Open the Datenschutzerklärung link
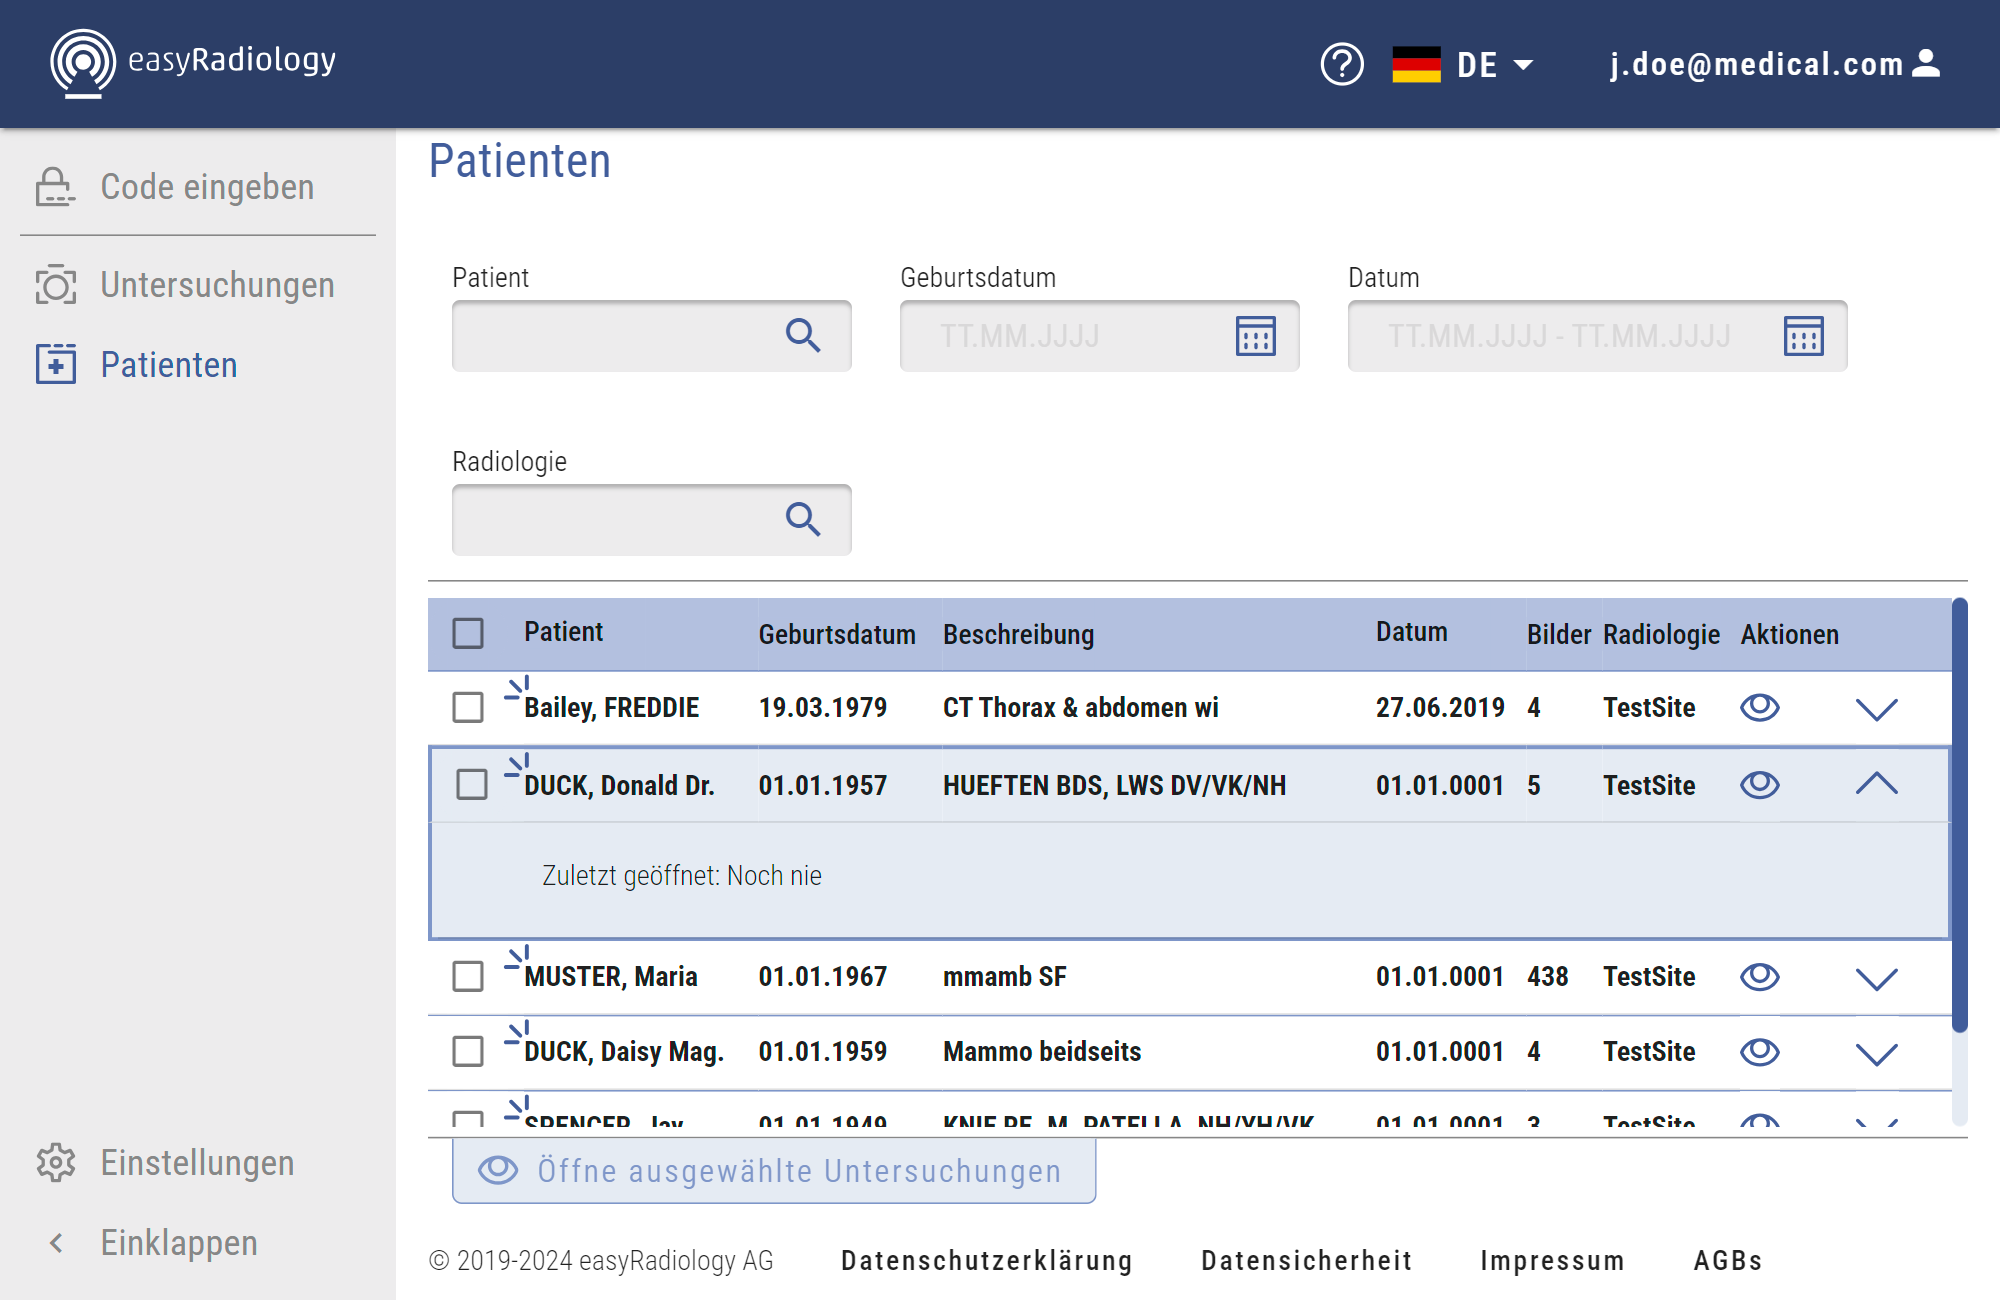This screenshot has height=1300, width=2000. click(987, 1261)
